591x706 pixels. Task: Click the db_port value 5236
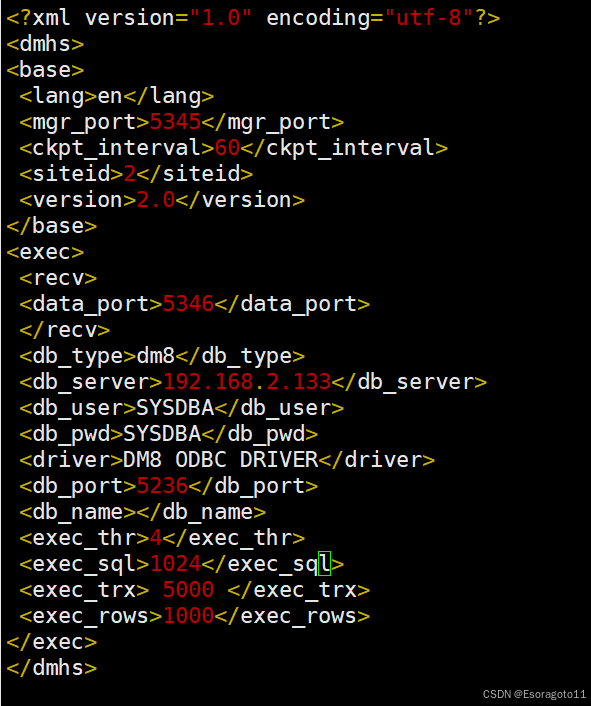tap(162, 486)
